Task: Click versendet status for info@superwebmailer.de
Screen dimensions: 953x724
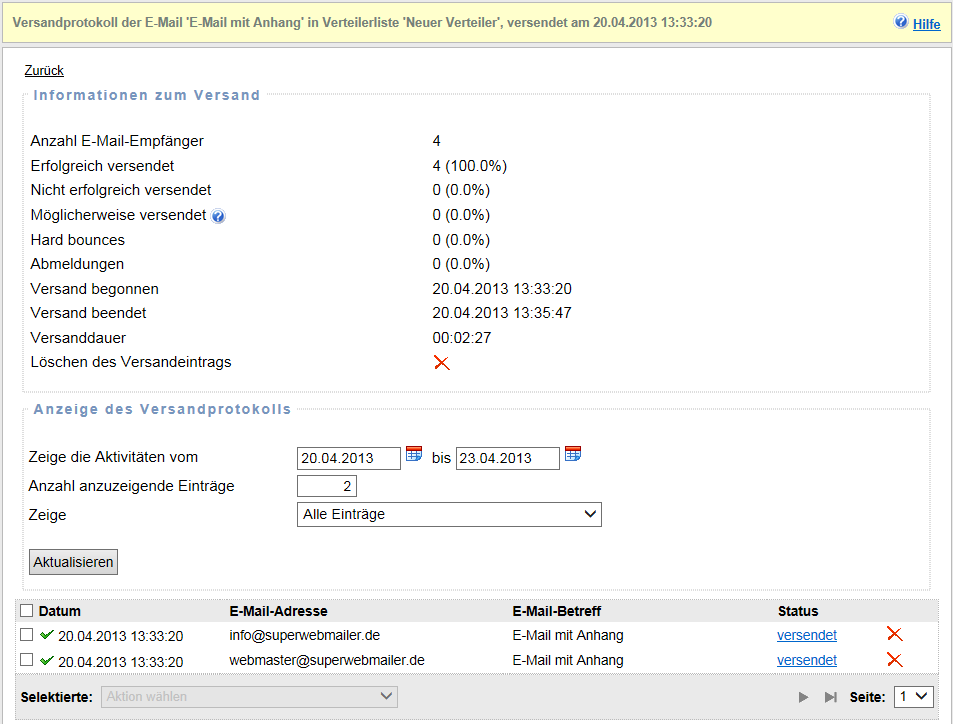Action: click(x=806, y=635)
